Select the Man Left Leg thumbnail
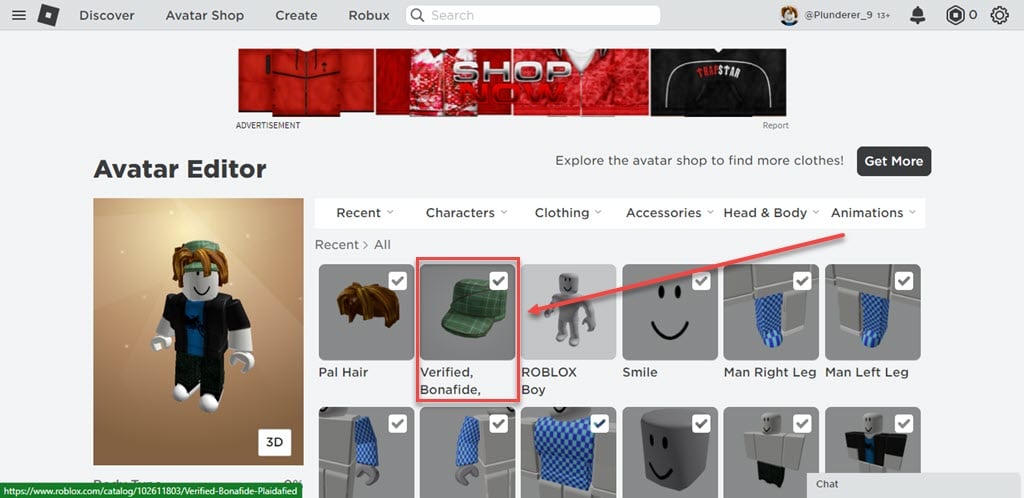This screenshot has width=1024, height=498. click(x=873, y=312)
